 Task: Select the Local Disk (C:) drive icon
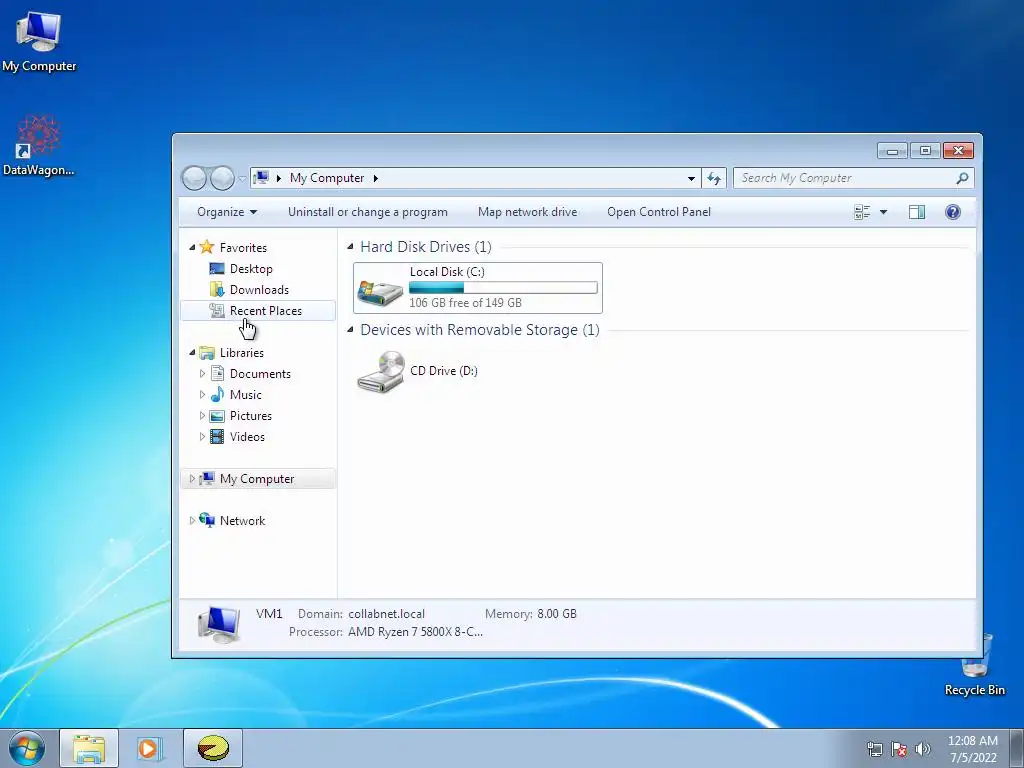381,291
